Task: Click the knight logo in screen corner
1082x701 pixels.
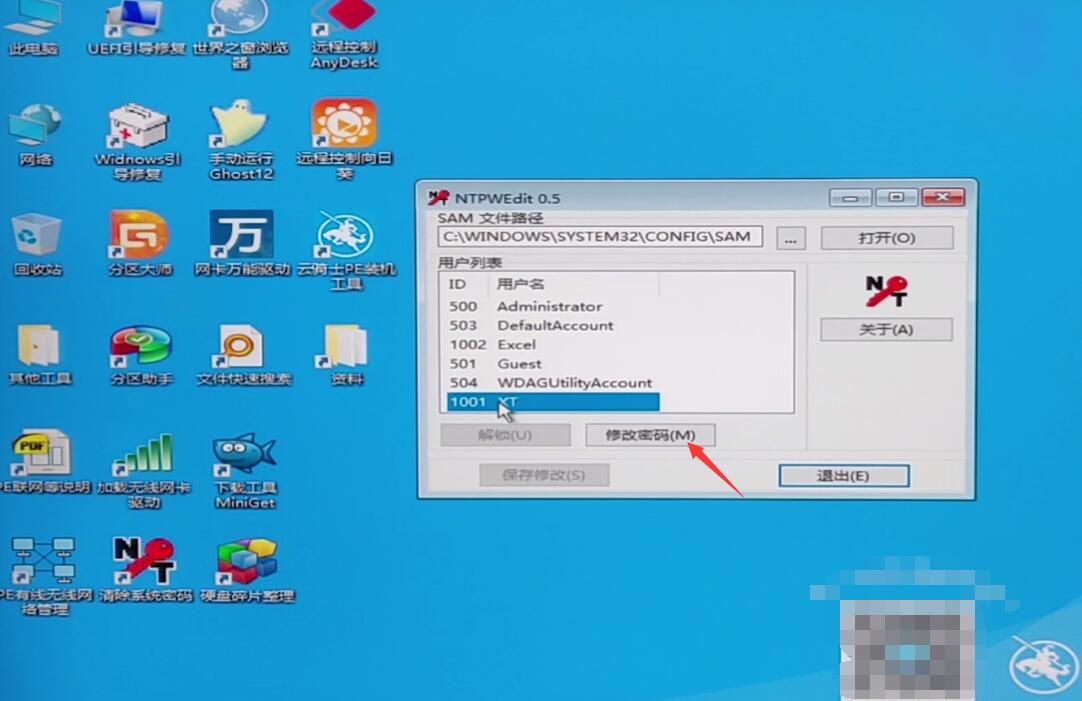Action: (1044, 665)
